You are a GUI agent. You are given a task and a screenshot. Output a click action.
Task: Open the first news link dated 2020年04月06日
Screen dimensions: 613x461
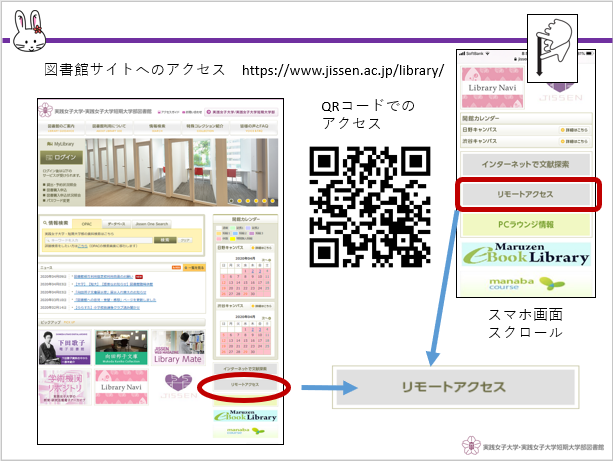click(x=104, y=277)
